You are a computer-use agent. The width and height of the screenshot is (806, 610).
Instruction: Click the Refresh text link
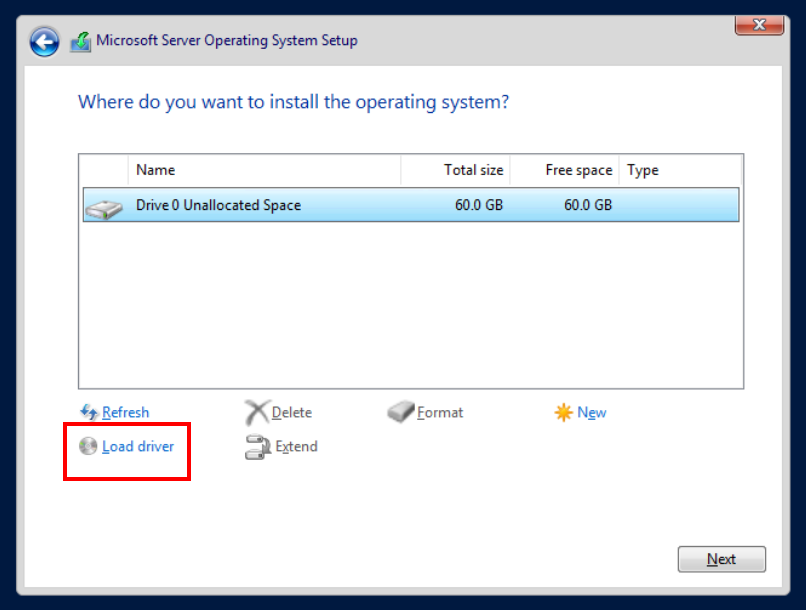pos(125,412)
